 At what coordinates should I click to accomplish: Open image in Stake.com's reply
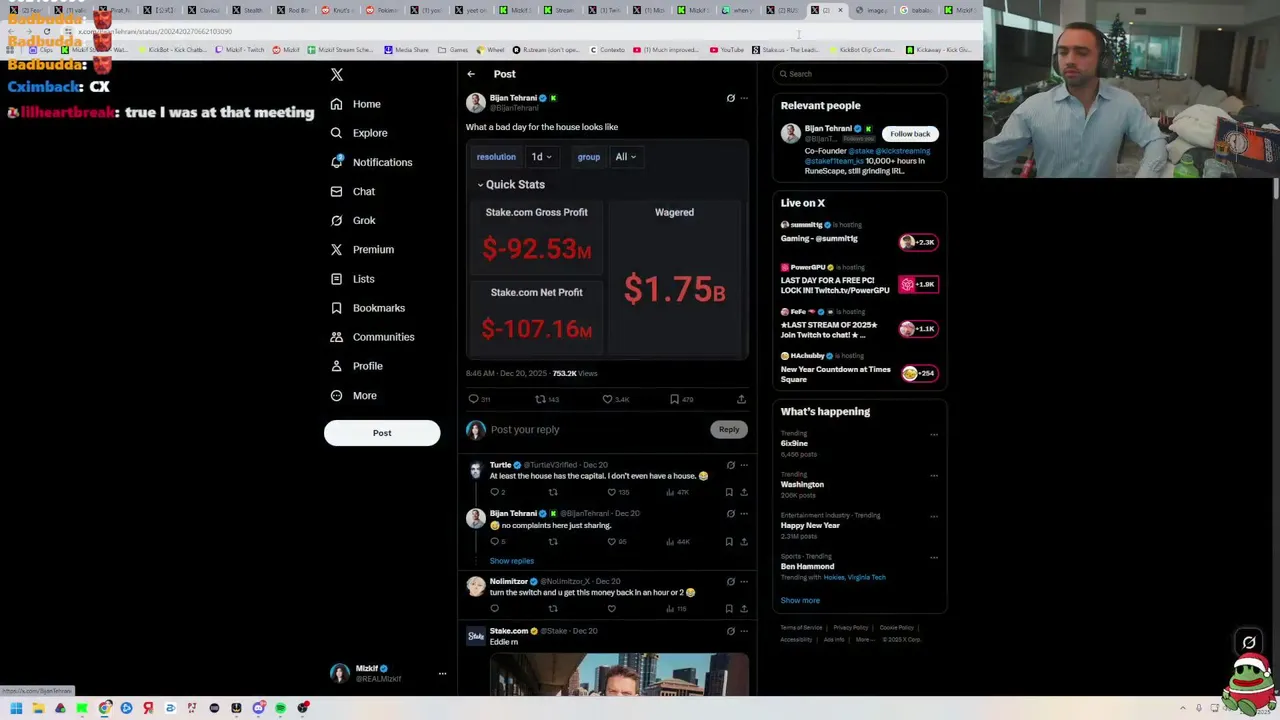pyautogui.click(x=619, y=674)
